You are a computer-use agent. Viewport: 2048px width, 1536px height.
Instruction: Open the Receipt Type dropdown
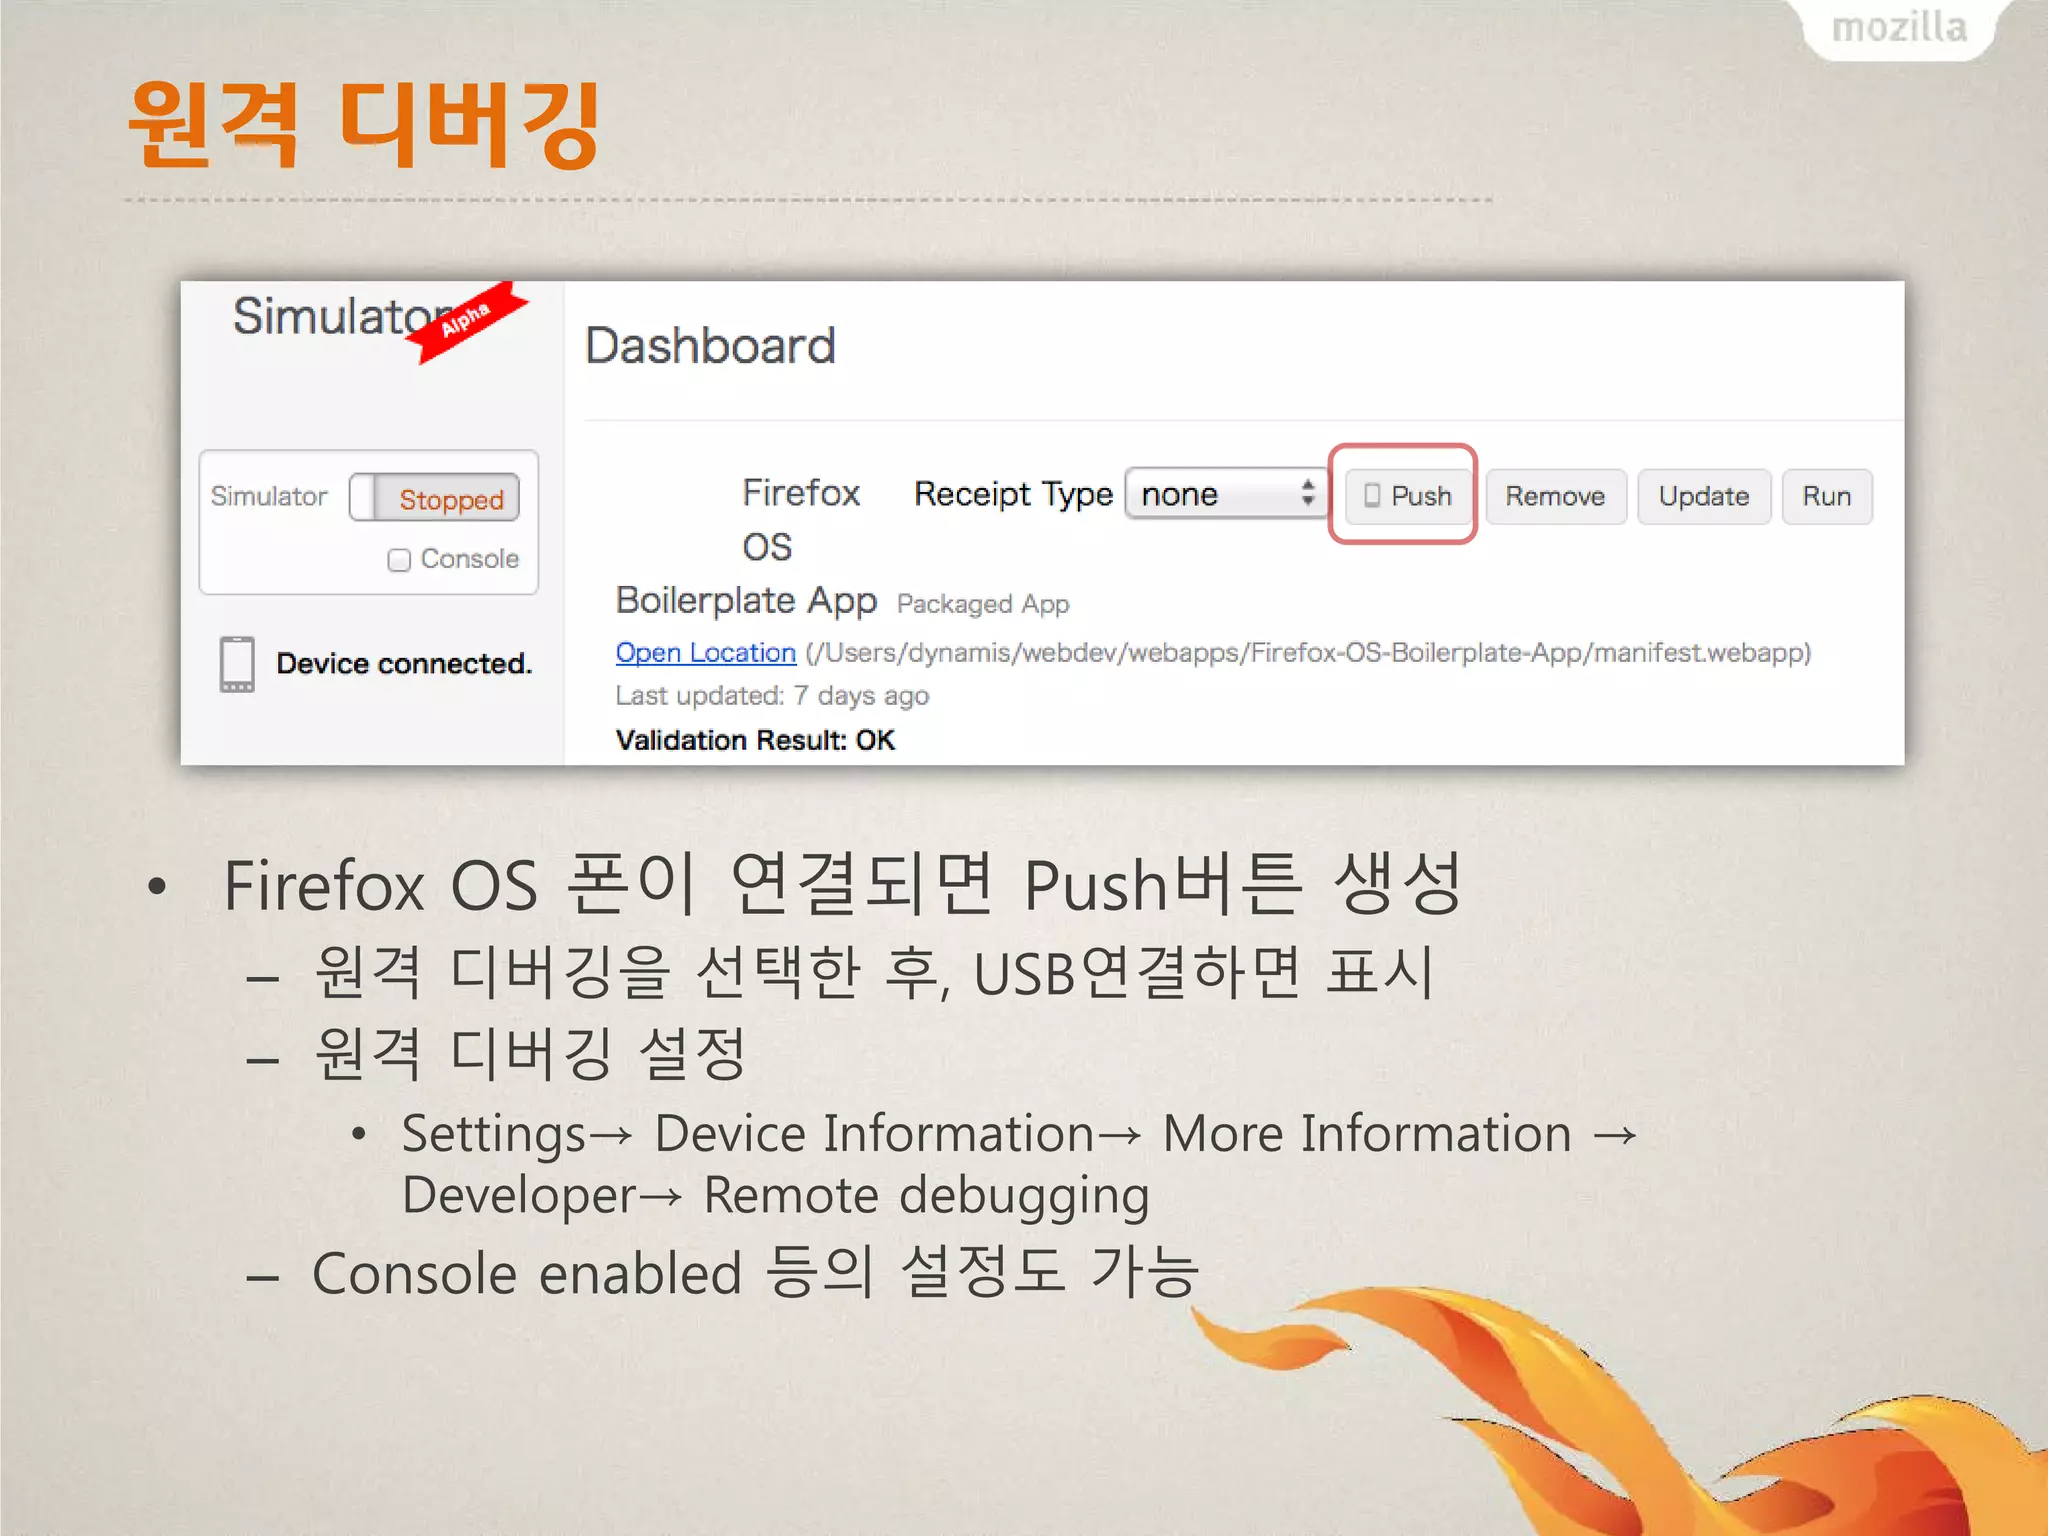click(x=1225, y=494)
